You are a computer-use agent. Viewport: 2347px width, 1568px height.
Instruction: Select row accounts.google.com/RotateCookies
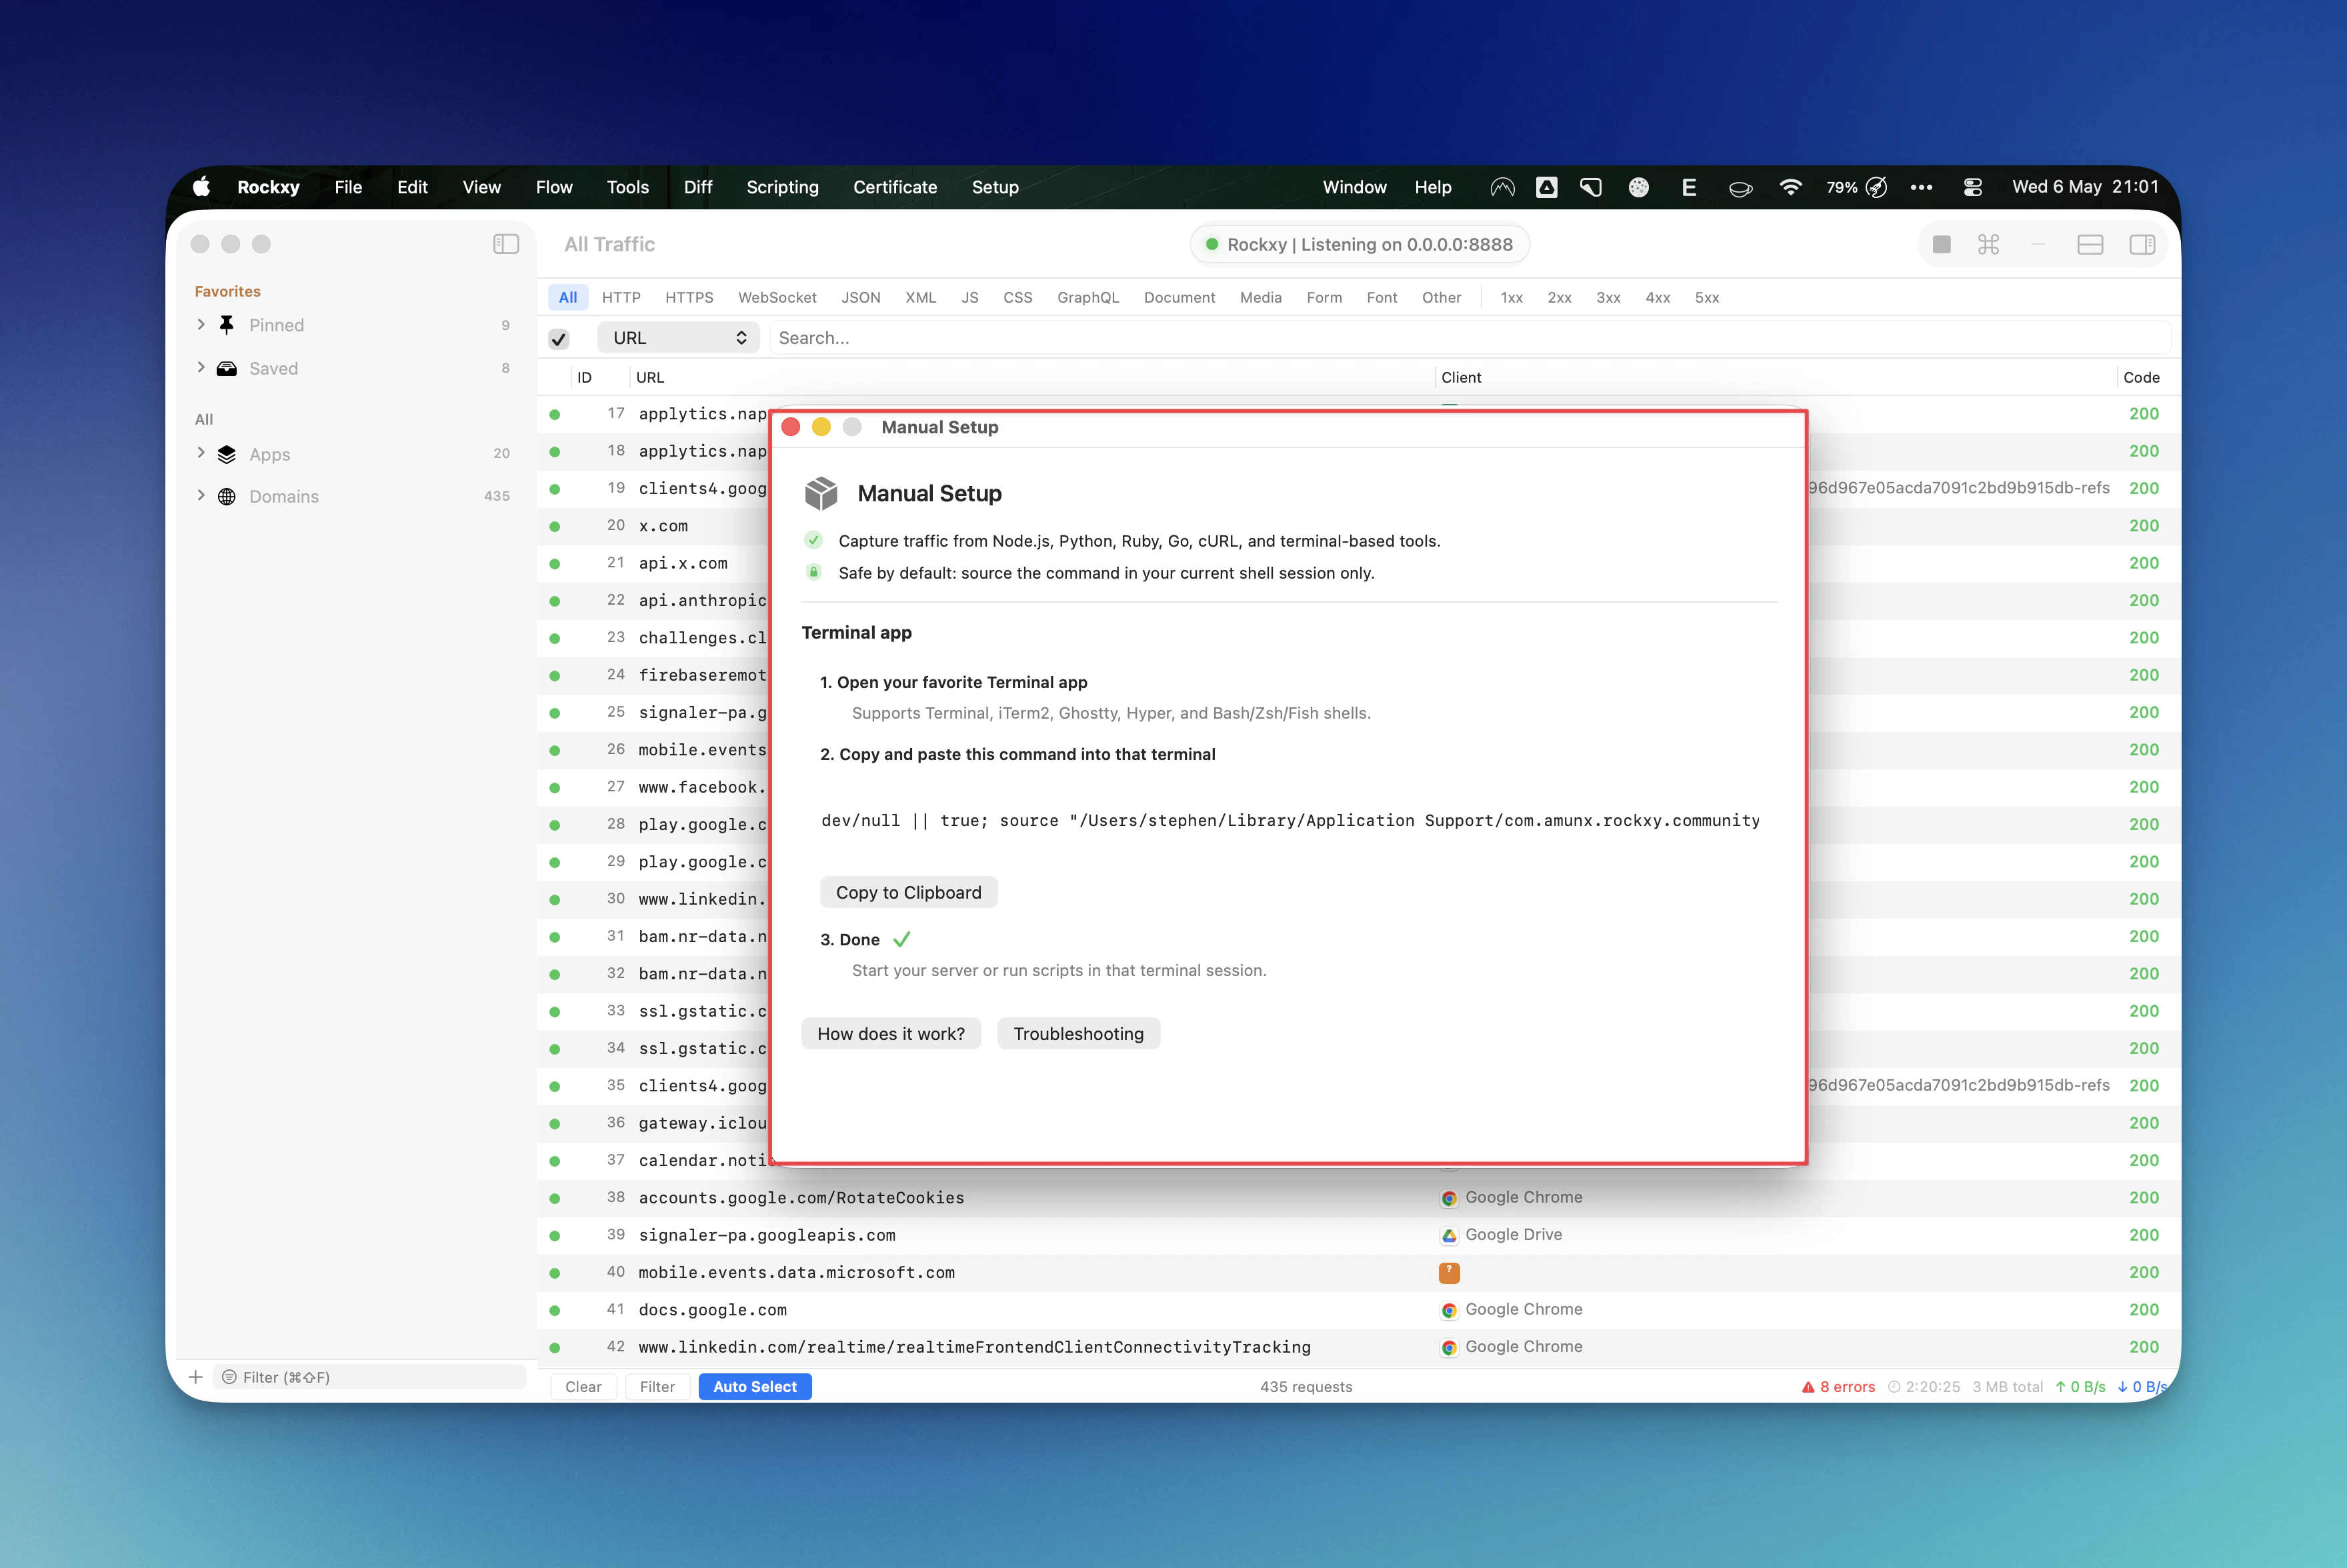pos(1358,1198)
